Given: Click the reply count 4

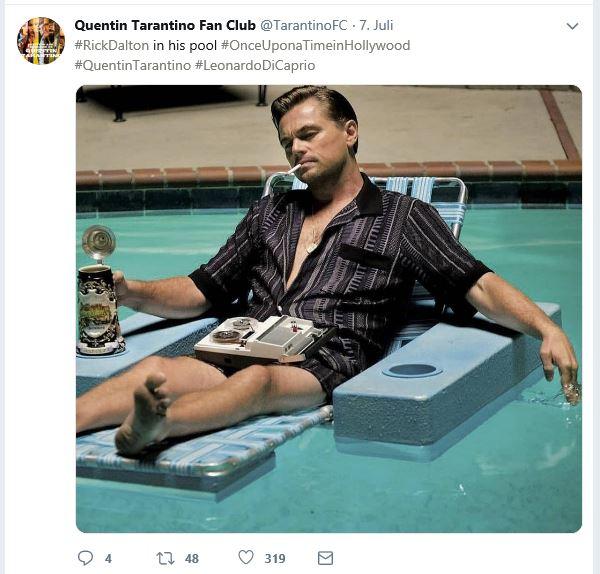Looking at the screenshot, I should (x=108, y=559).
